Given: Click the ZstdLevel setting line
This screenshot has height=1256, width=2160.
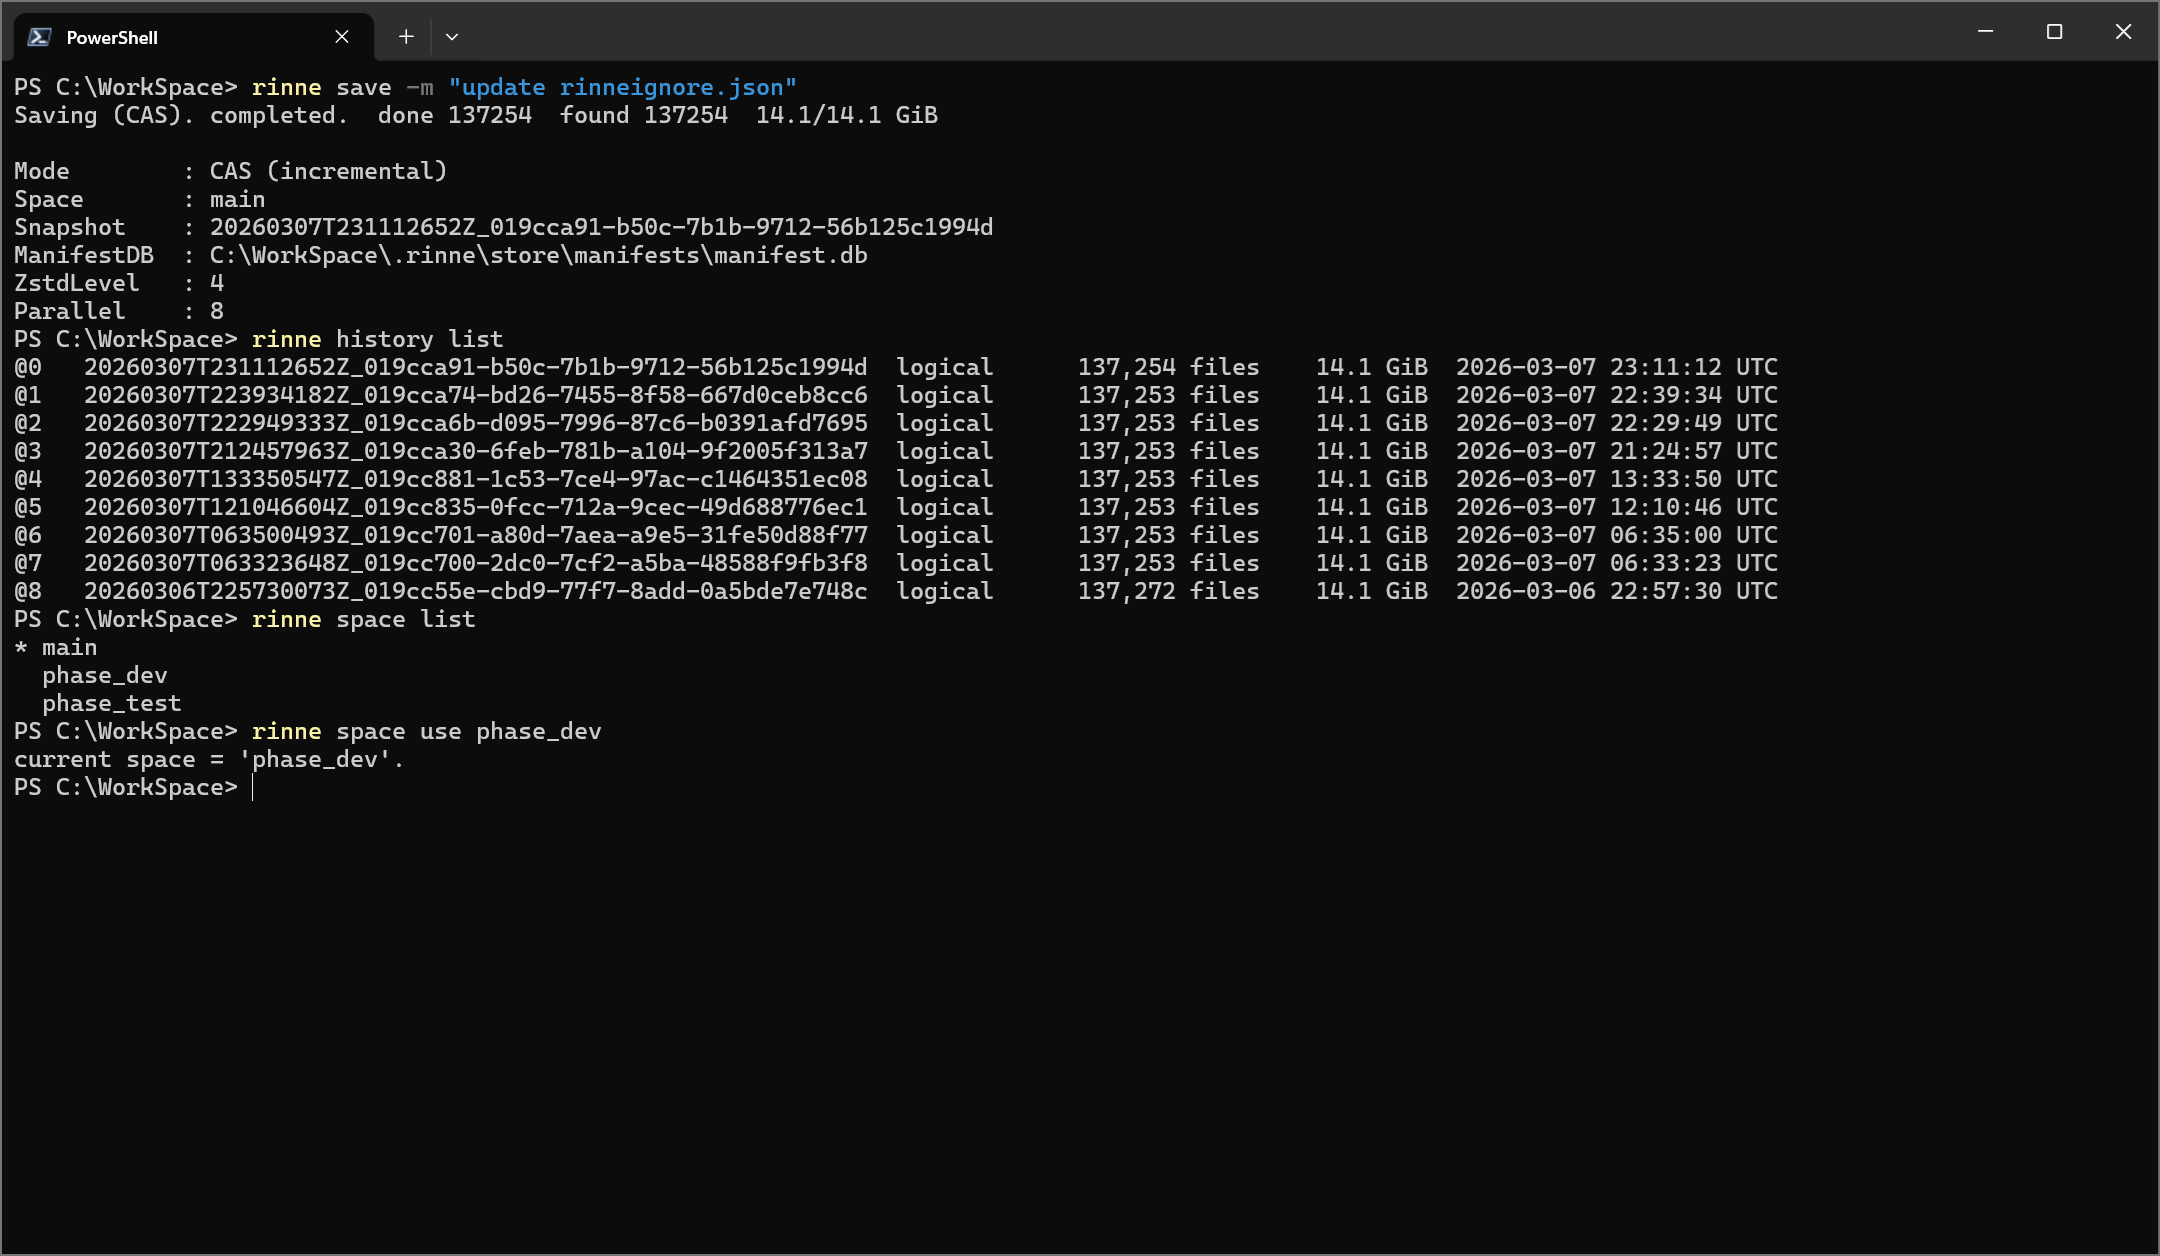Looking at the screenshot, I should tap(118, 283).
